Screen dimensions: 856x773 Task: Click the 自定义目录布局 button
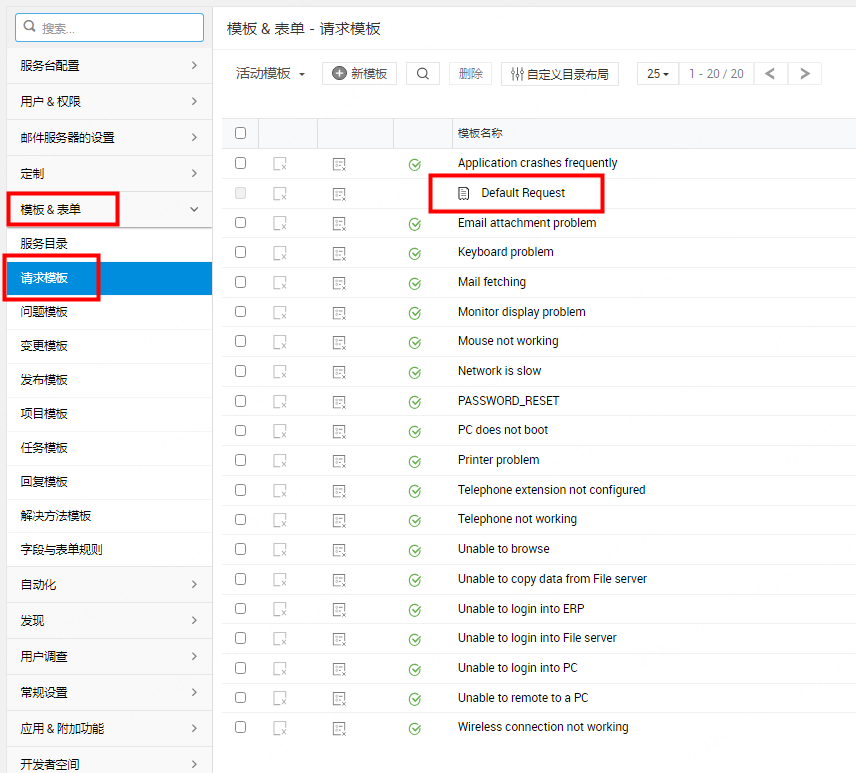tap(560, 74)
